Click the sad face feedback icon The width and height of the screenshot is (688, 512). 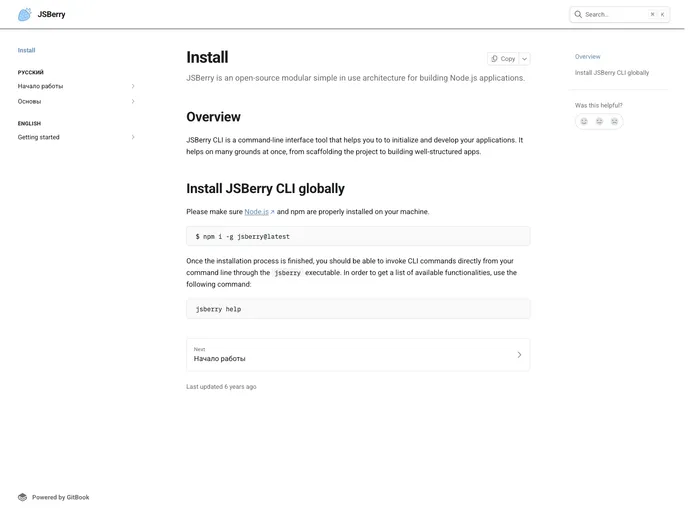(x=614, y=121)
